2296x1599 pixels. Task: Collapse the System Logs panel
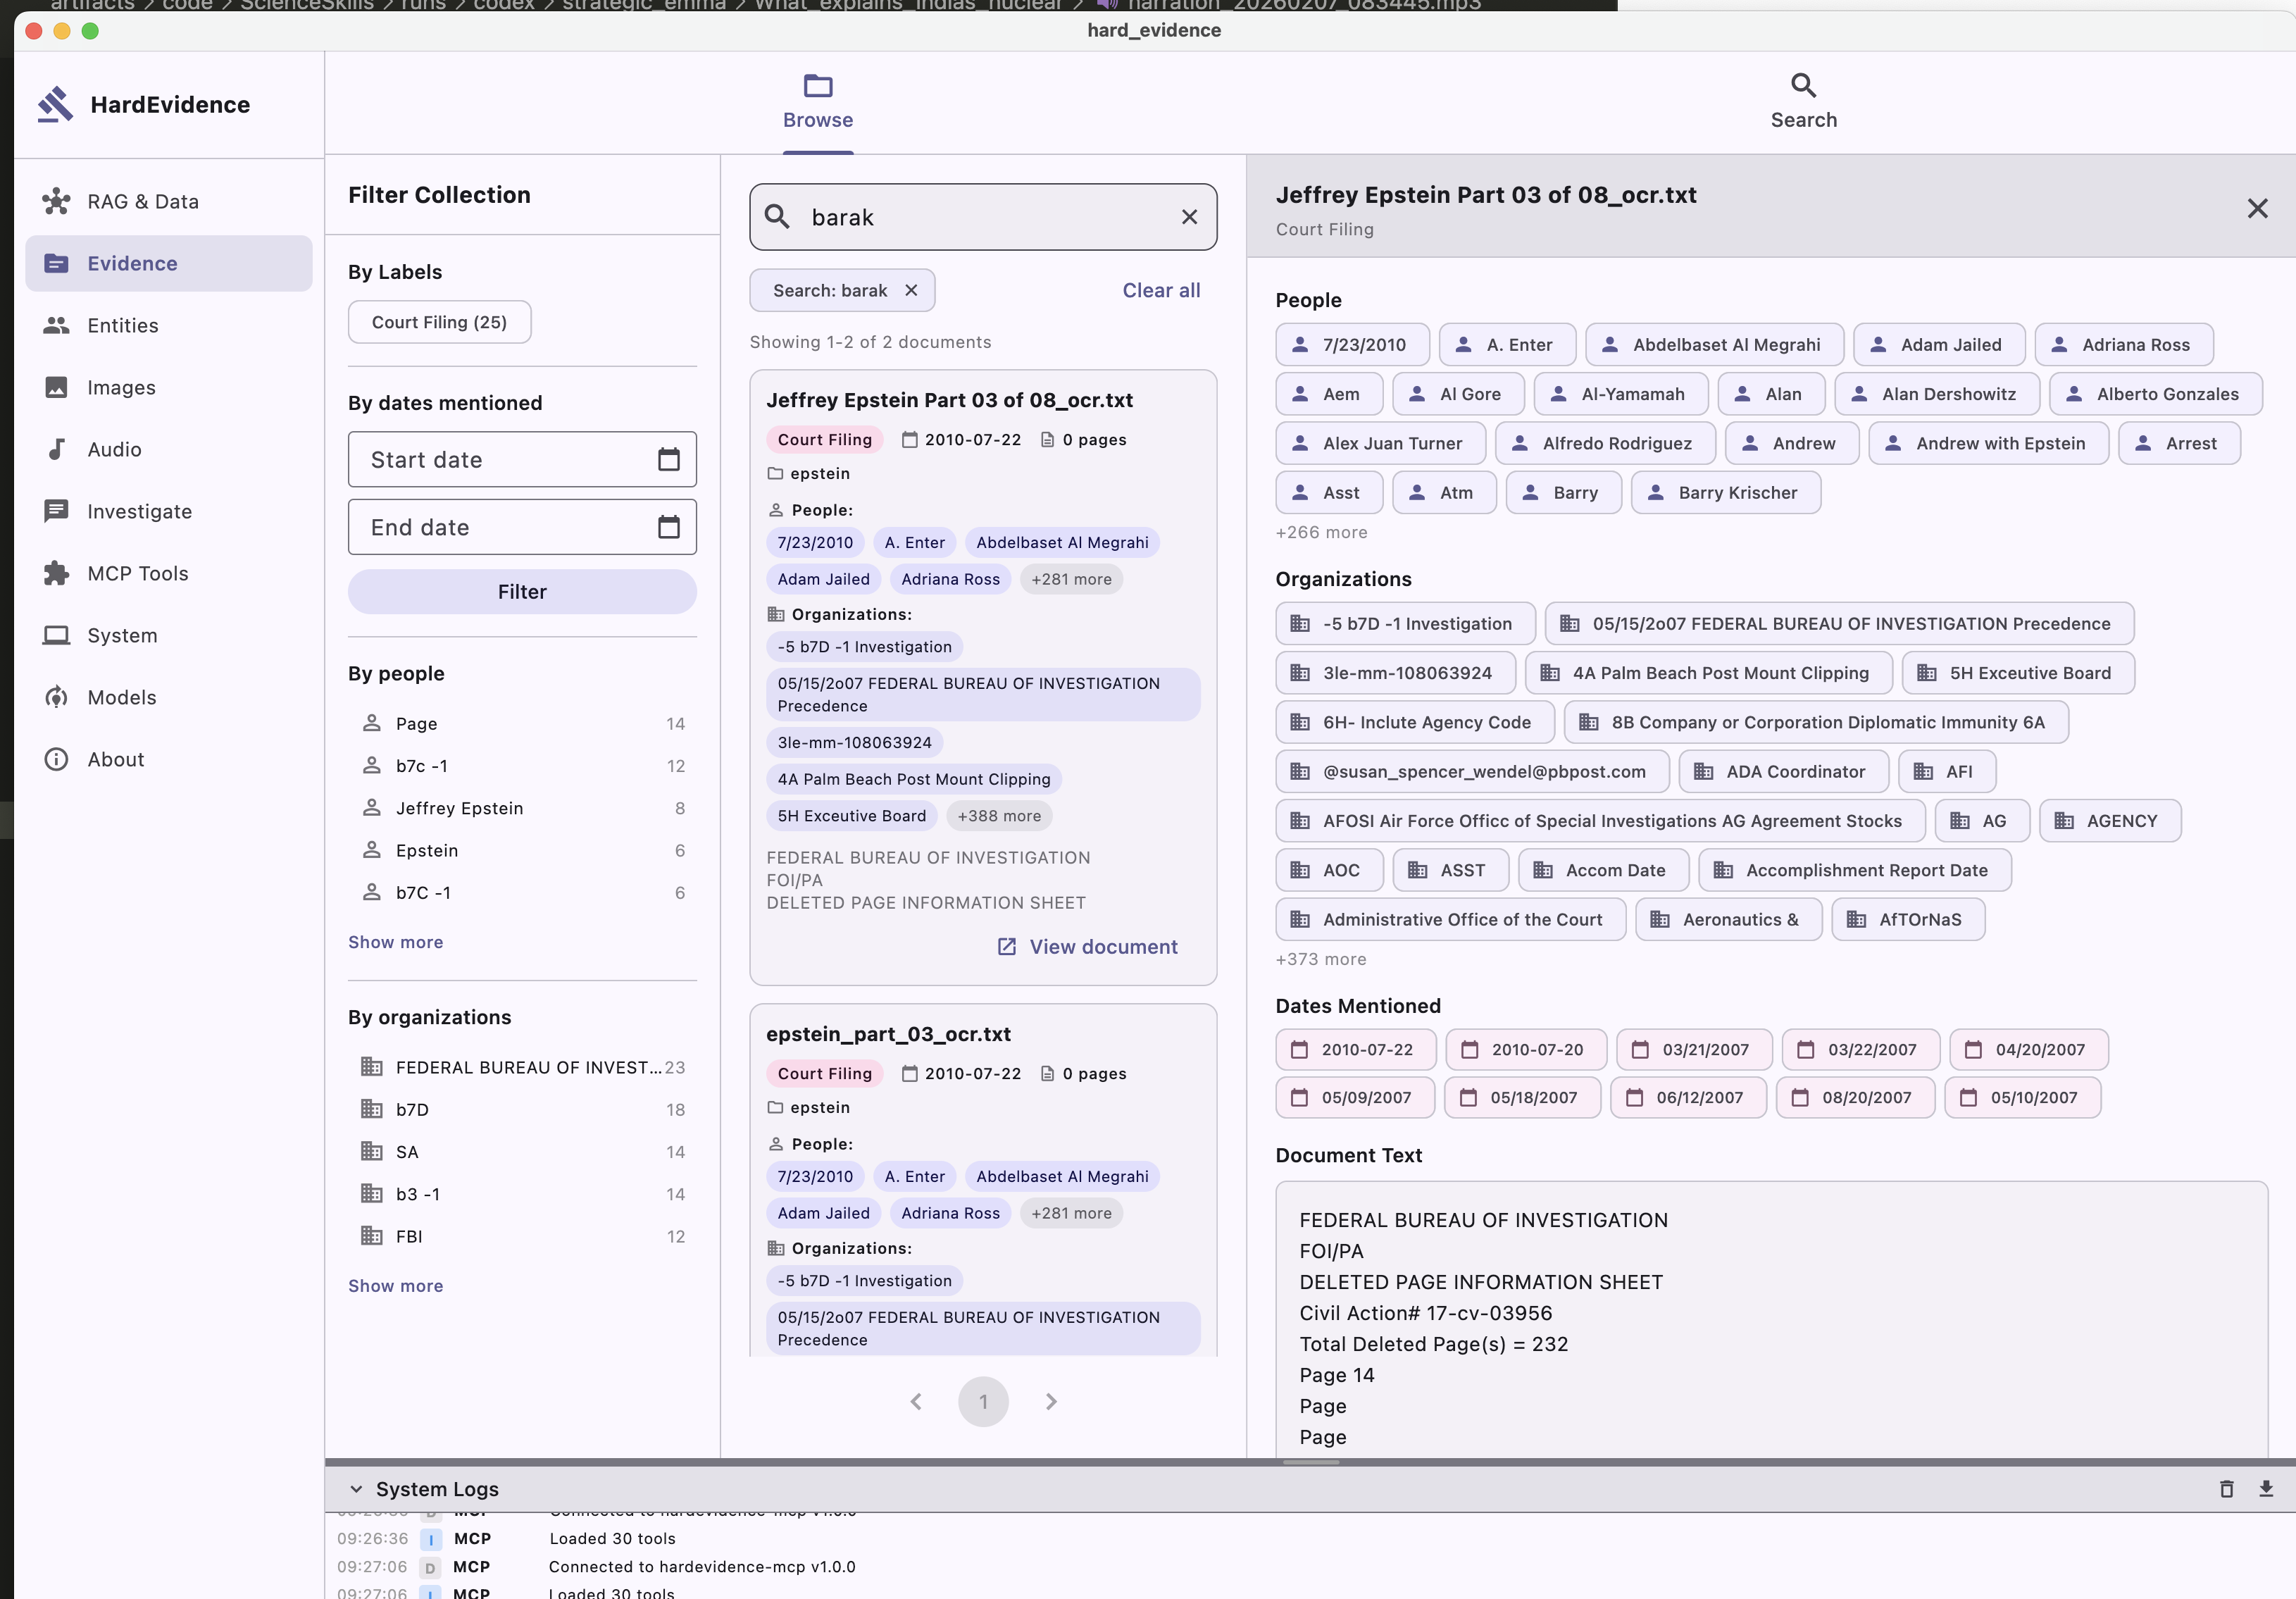357,1489
